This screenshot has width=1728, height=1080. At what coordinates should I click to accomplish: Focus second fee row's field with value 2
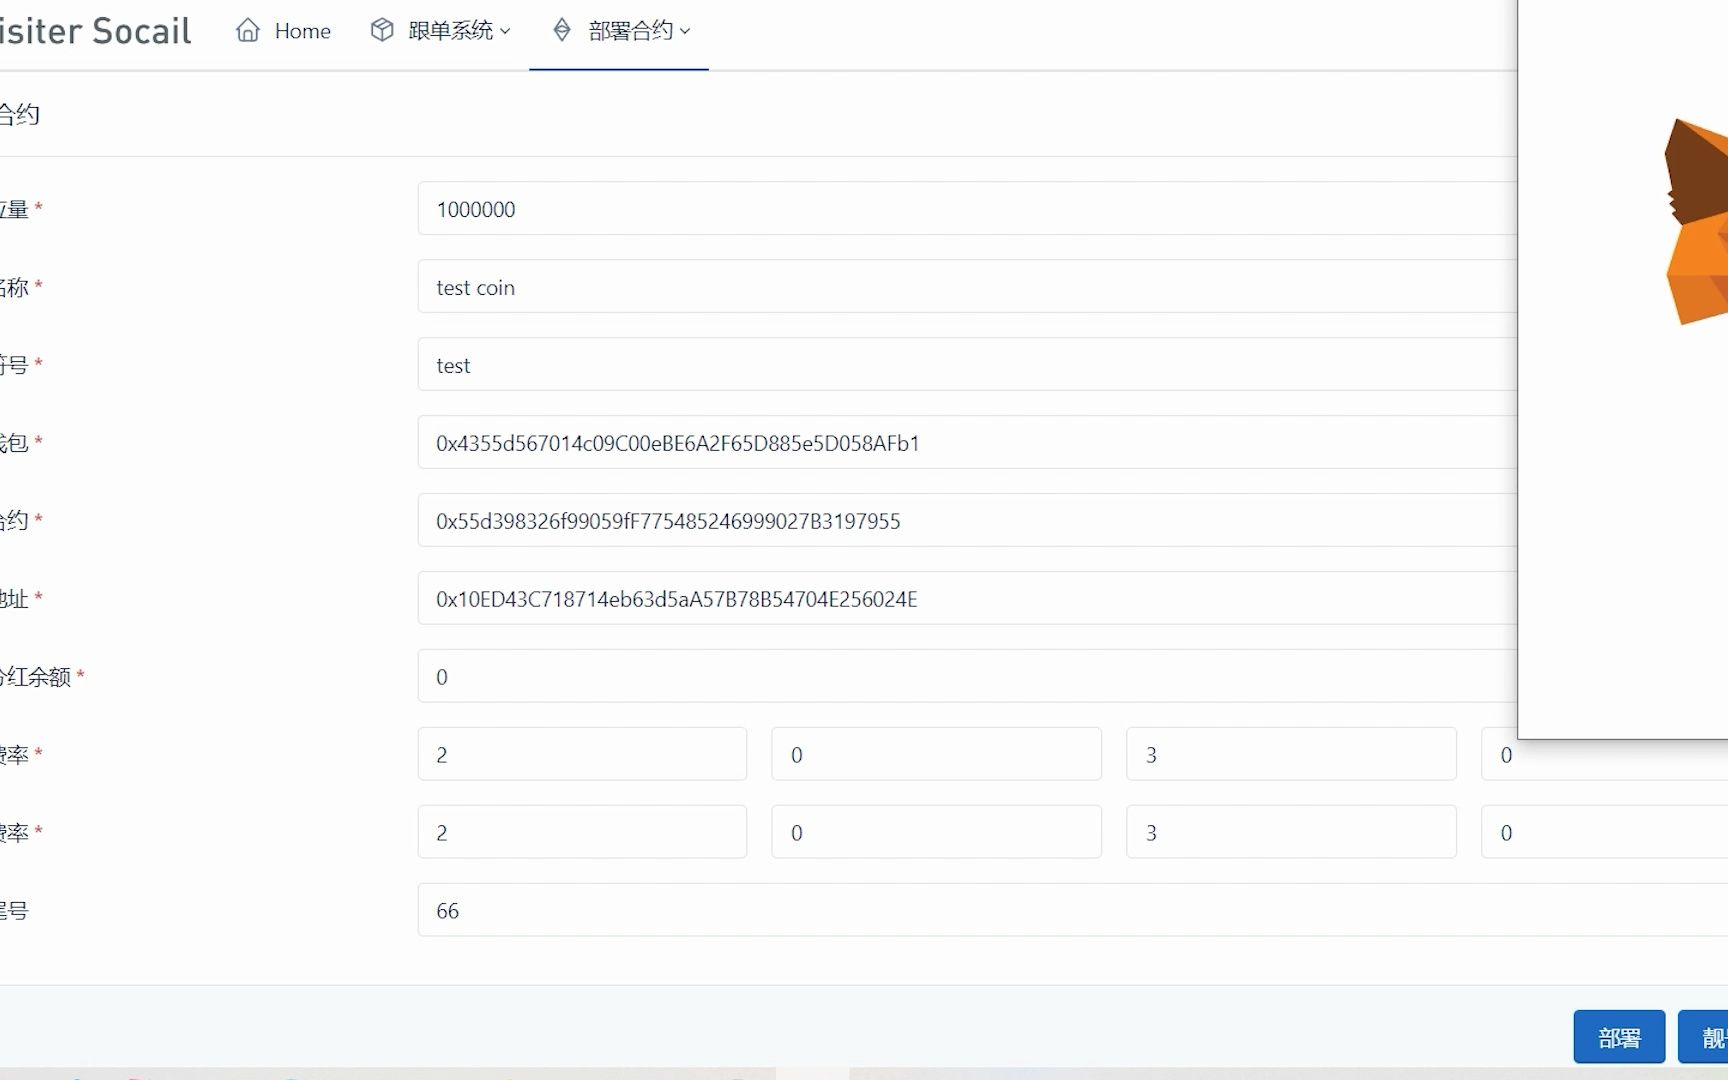[582, 833]
